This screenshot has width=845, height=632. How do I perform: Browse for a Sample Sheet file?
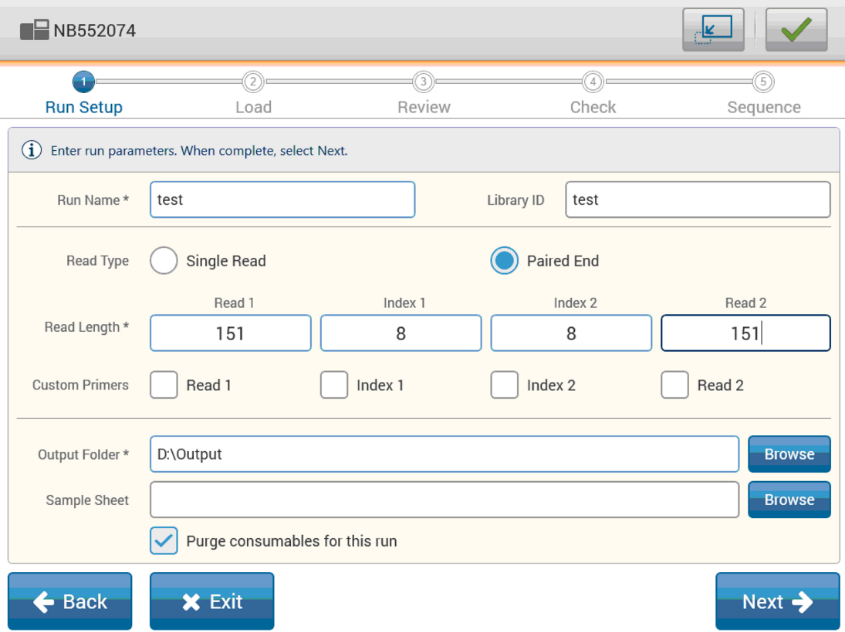pos(789,499)
